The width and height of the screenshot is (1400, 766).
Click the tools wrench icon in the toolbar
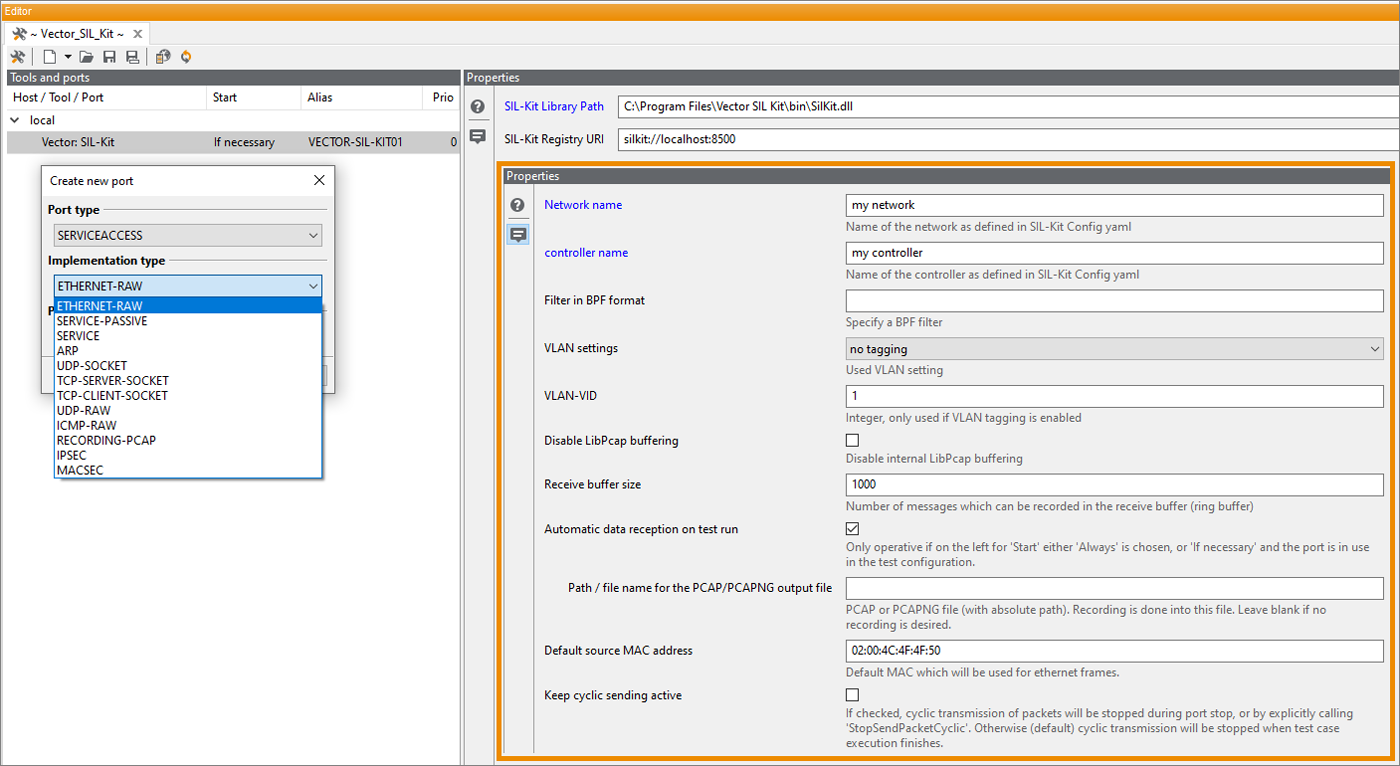[19, 57]
